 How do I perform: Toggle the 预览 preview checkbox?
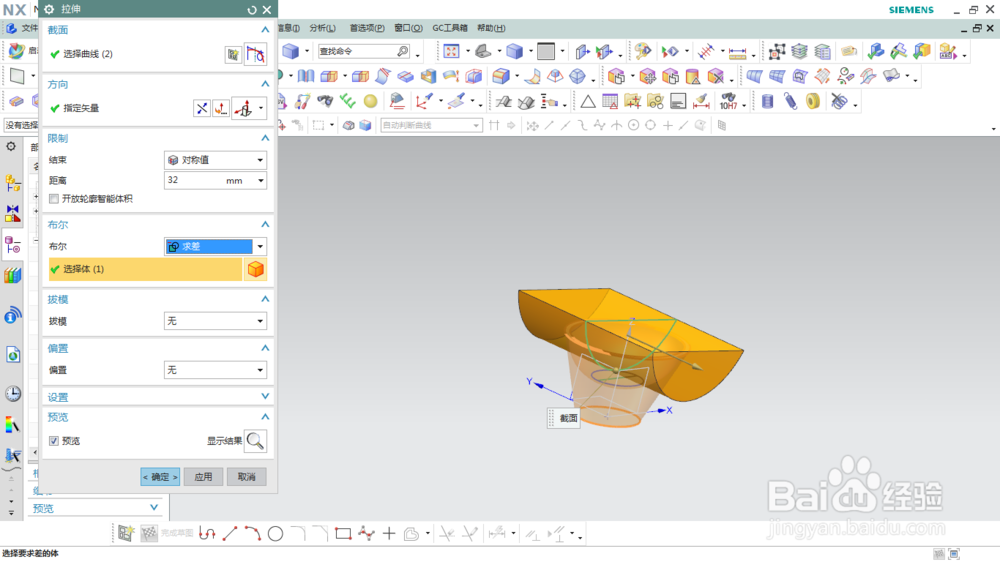pos(54,441)
